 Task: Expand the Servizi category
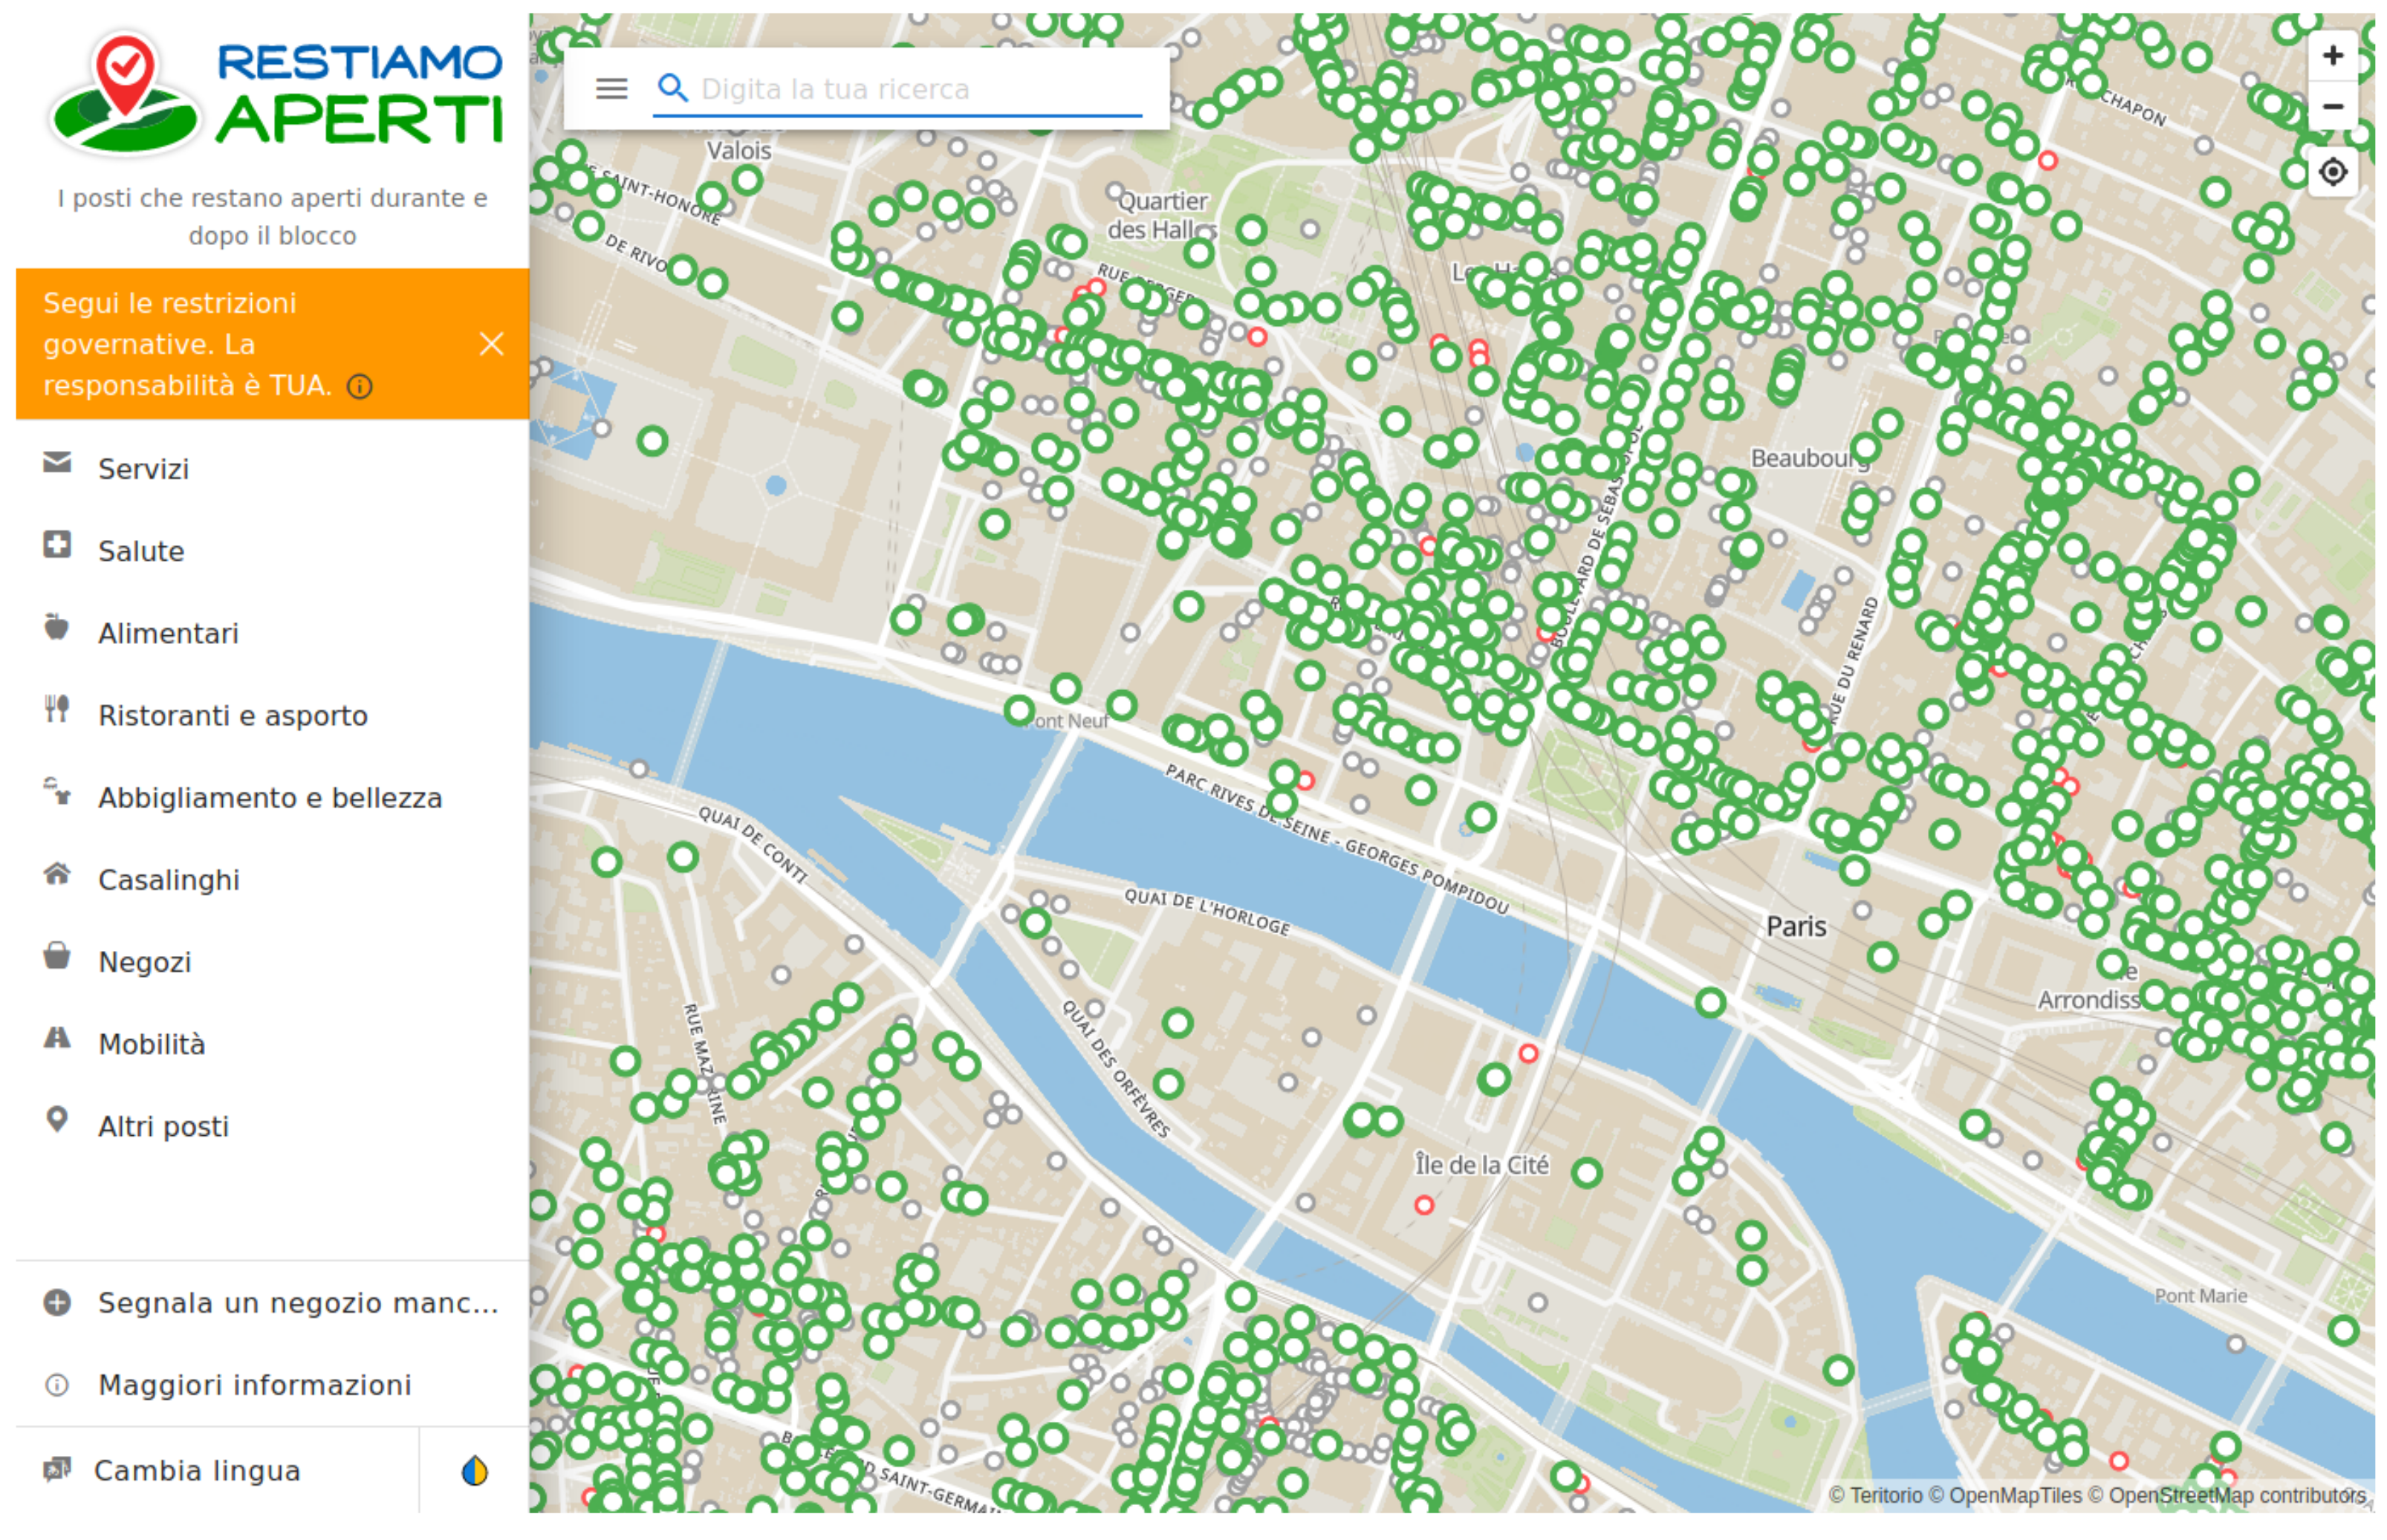click(143, 469)
